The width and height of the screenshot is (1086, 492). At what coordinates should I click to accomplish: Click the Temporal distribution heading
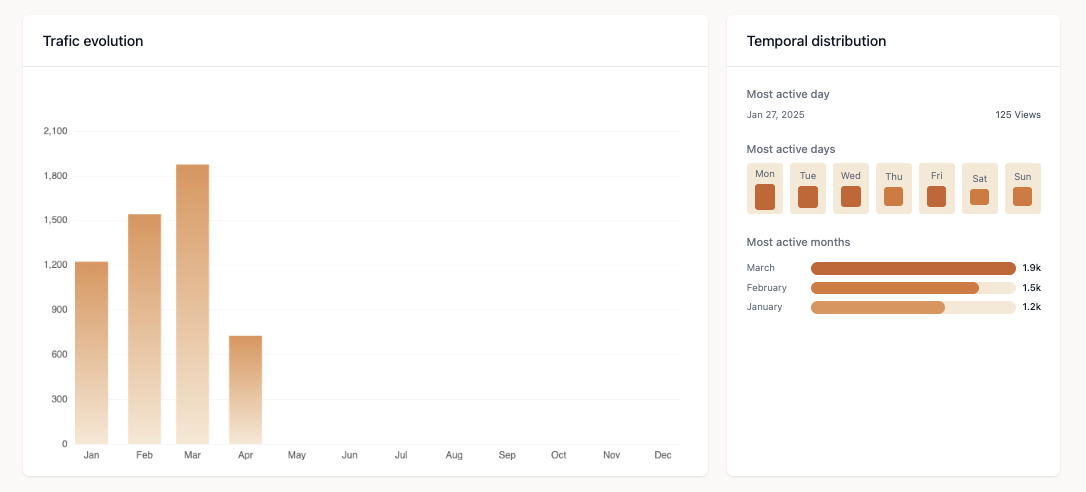(816, 41)
